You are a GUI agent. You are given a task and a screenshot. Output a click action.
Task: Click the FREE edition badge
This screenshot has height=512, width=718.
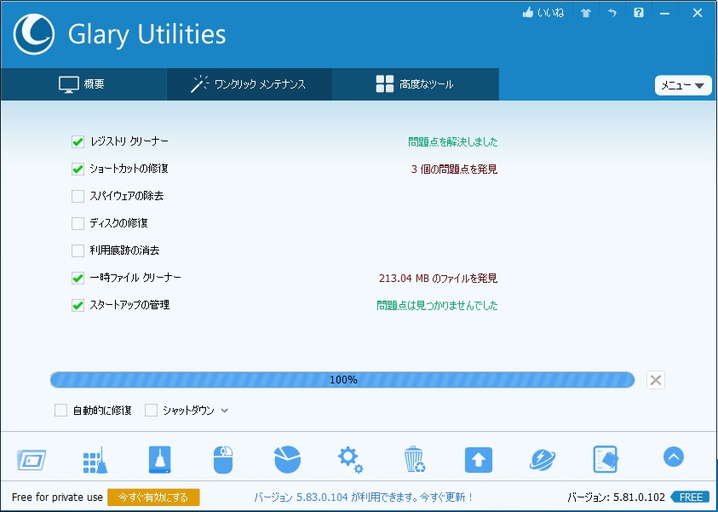click(x=691, y=497)
